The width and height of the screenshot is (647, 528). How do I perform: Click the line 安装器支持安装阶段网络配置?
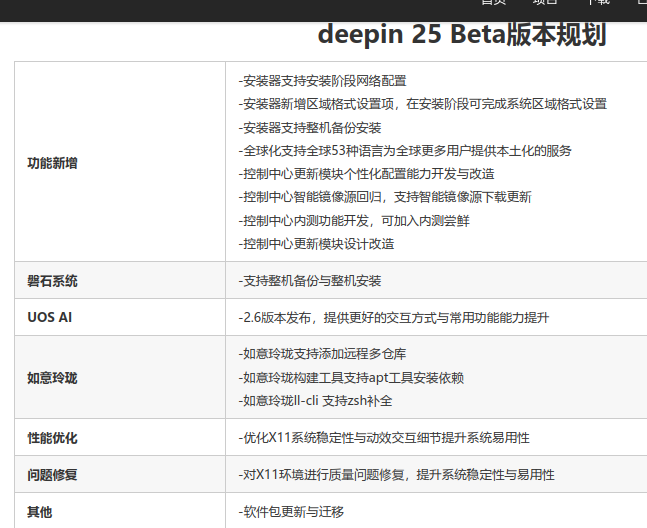point(323,80)
